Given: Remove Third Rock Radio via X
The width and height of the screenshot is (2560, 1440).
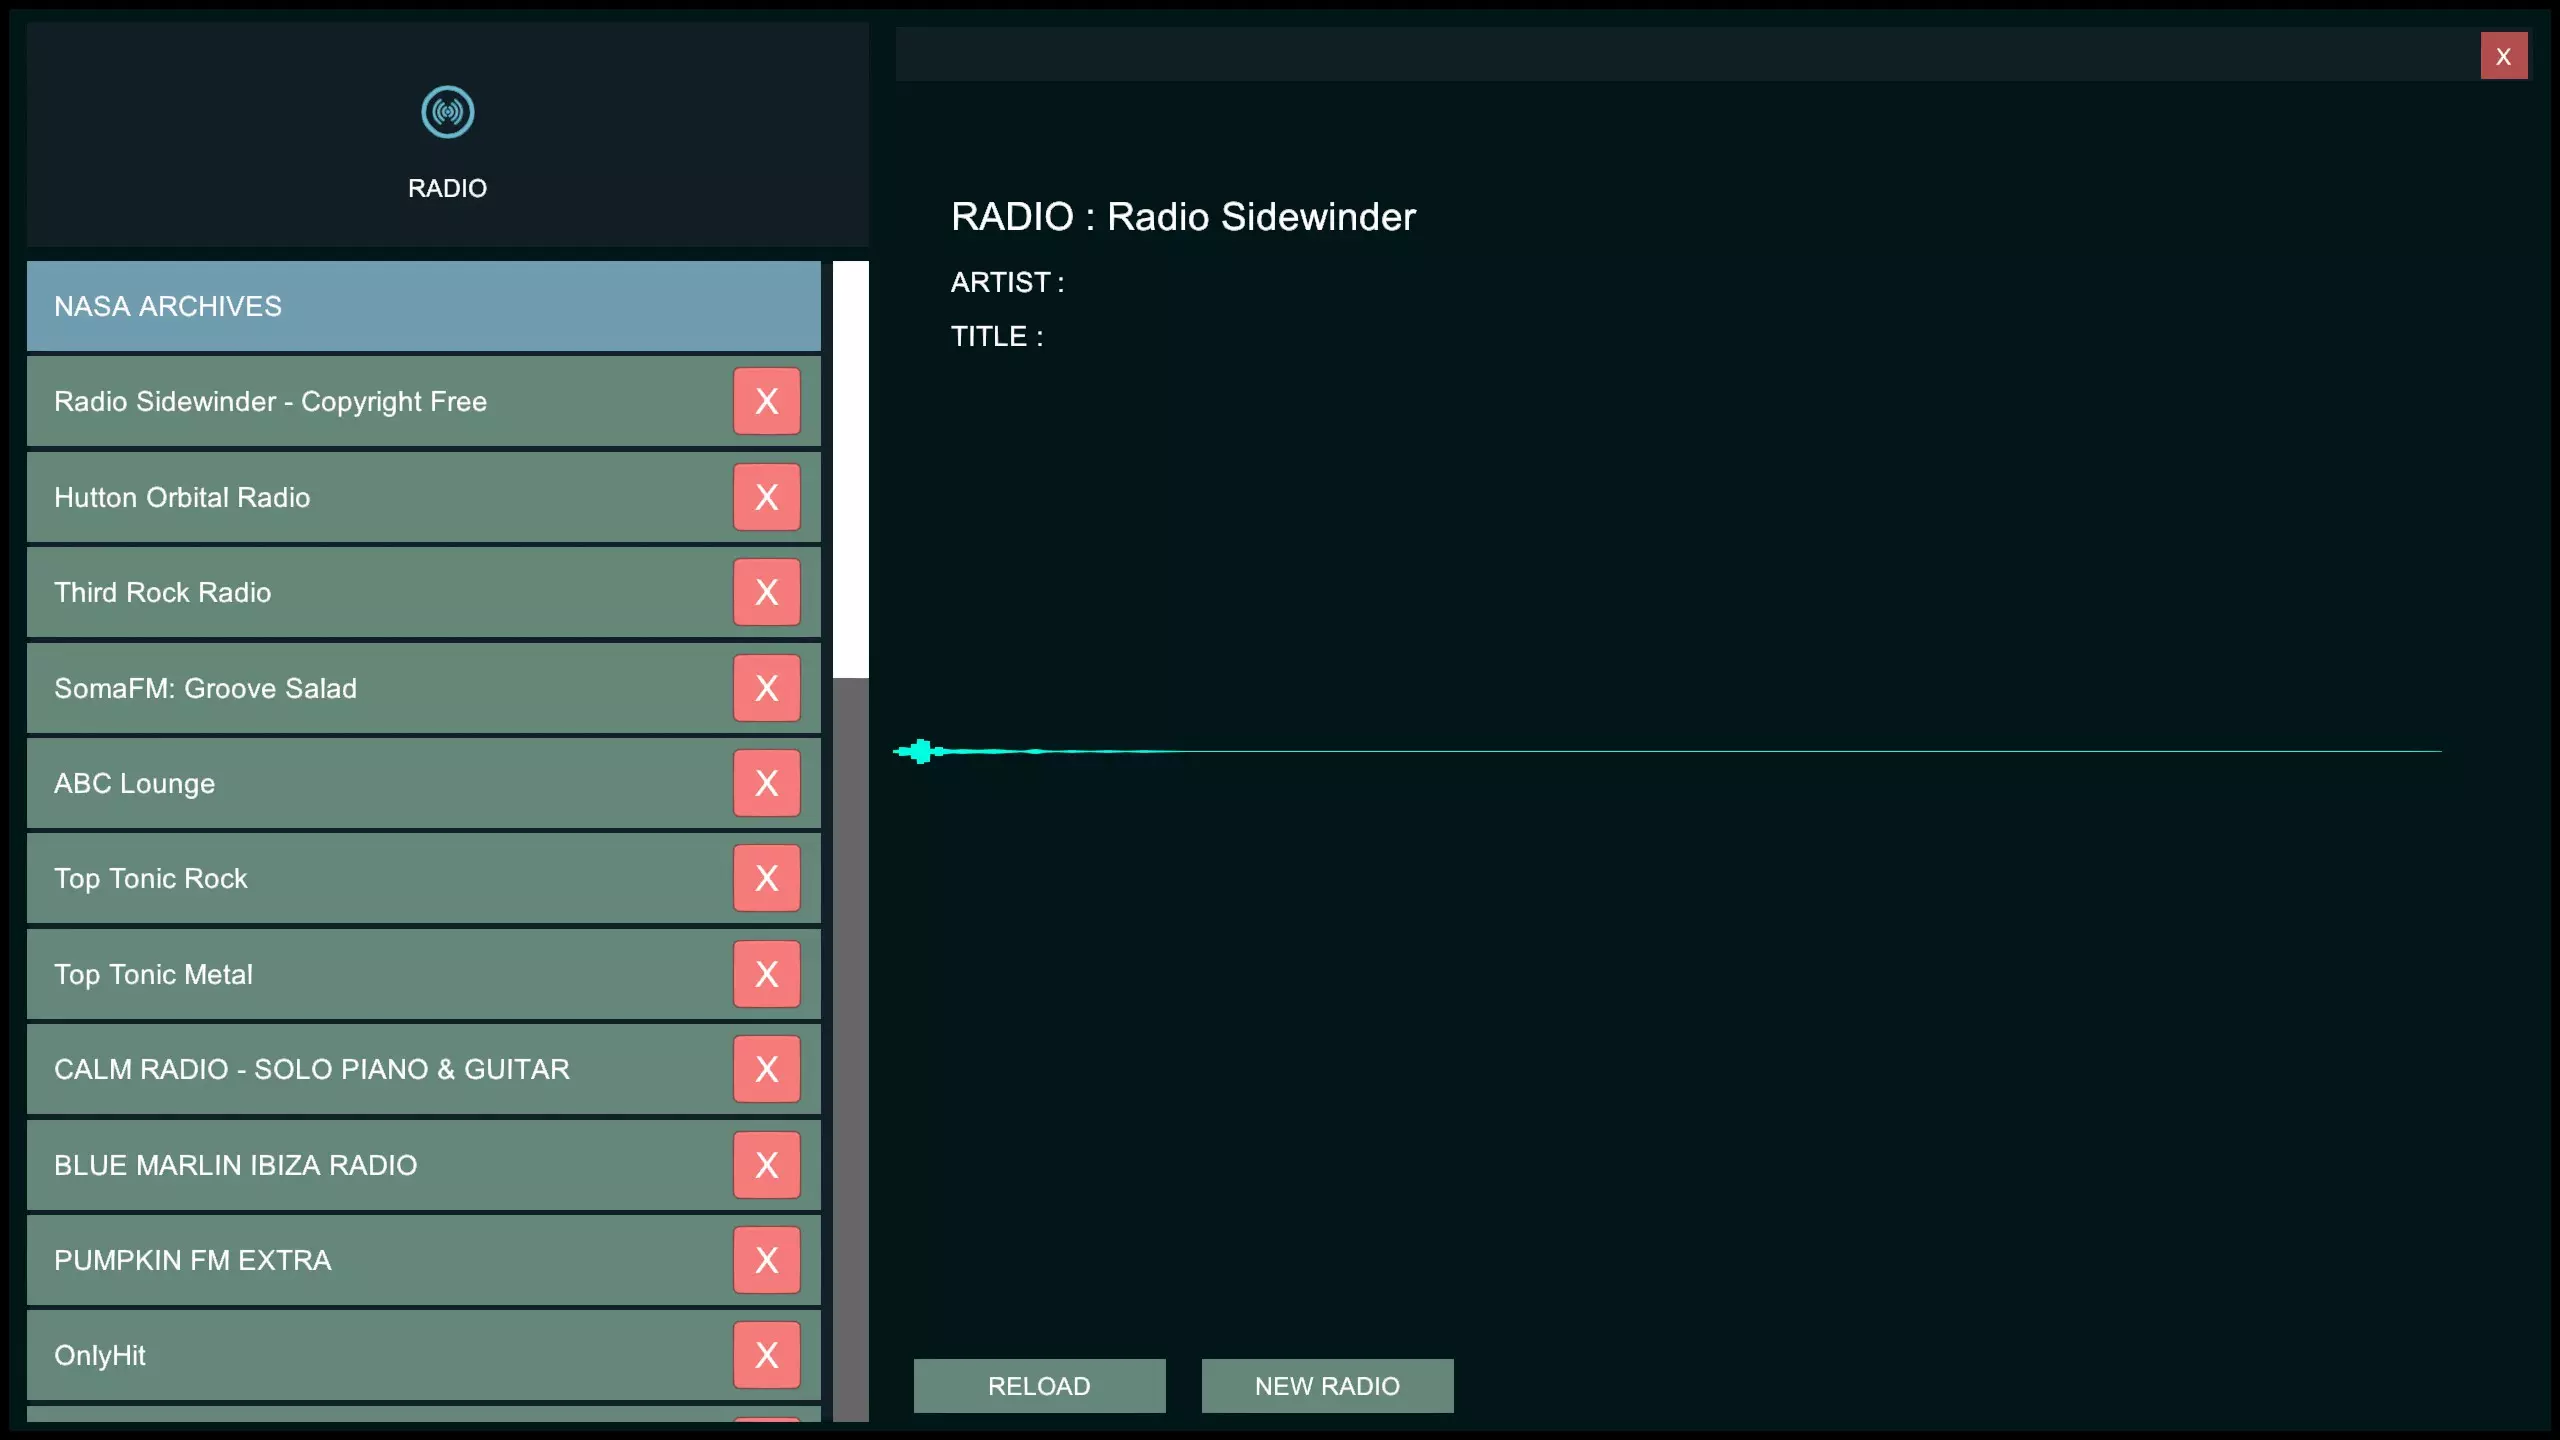Looking at the screenshot, I should [x=766, y=592].
